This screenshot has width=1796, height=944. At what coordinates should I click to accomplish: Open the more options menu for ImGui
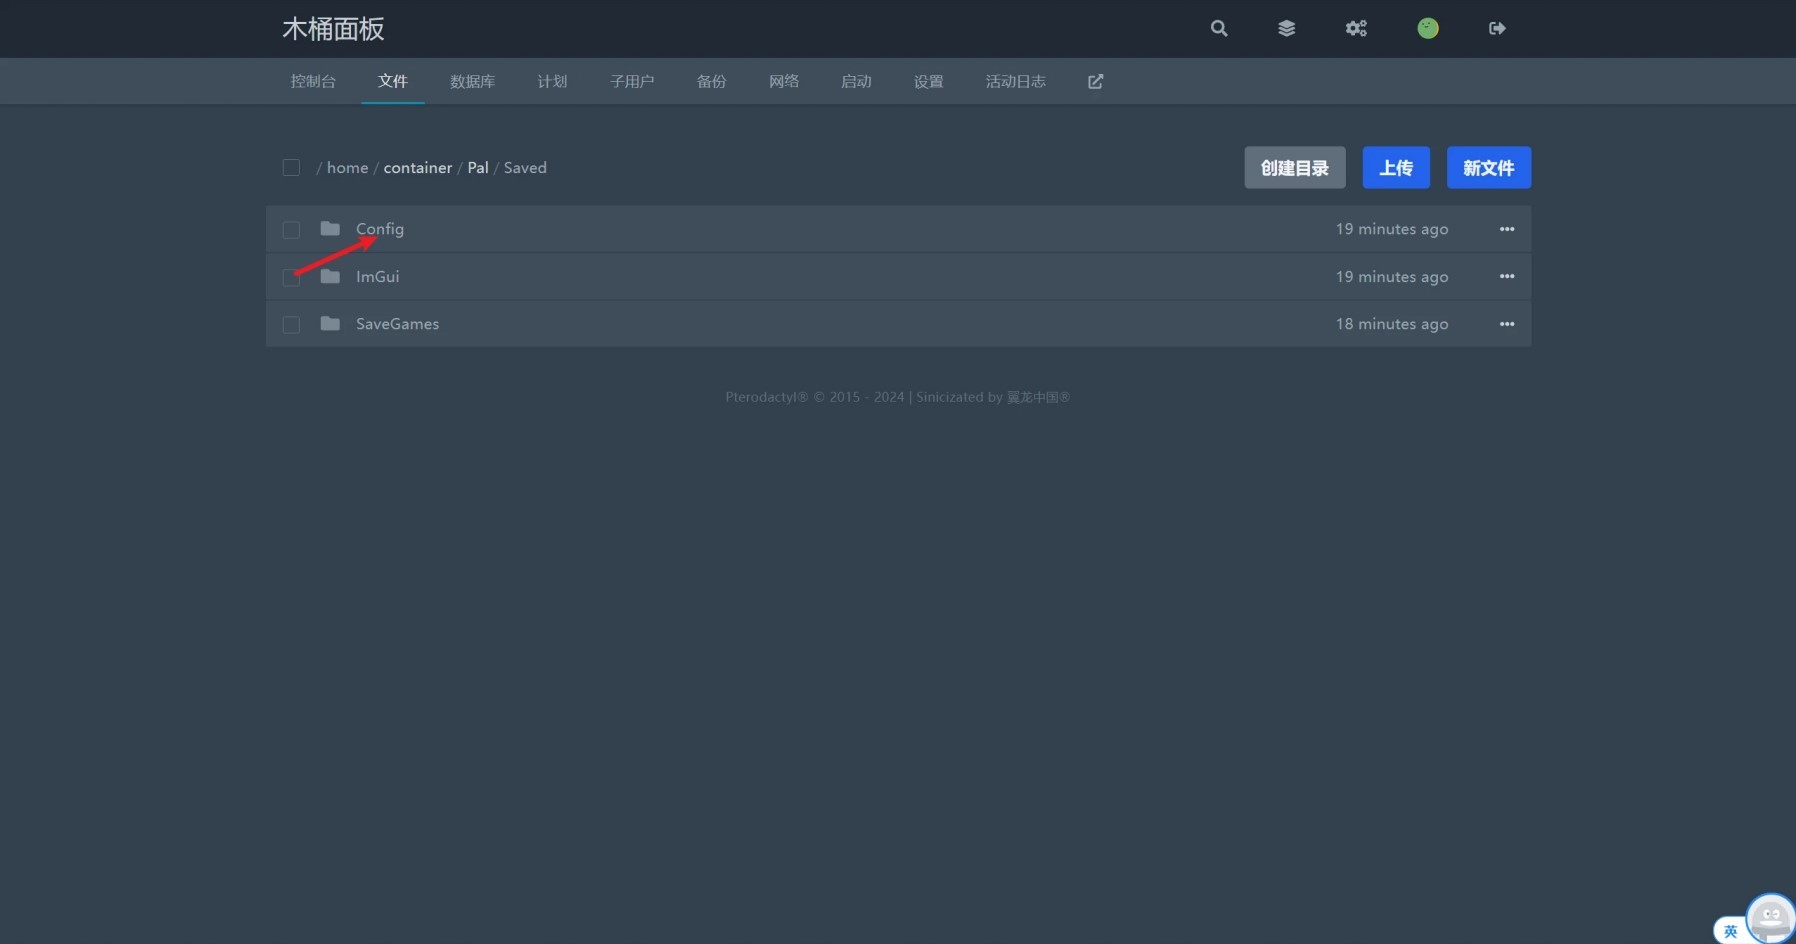pyautogui.click(x=1507, y=276)
